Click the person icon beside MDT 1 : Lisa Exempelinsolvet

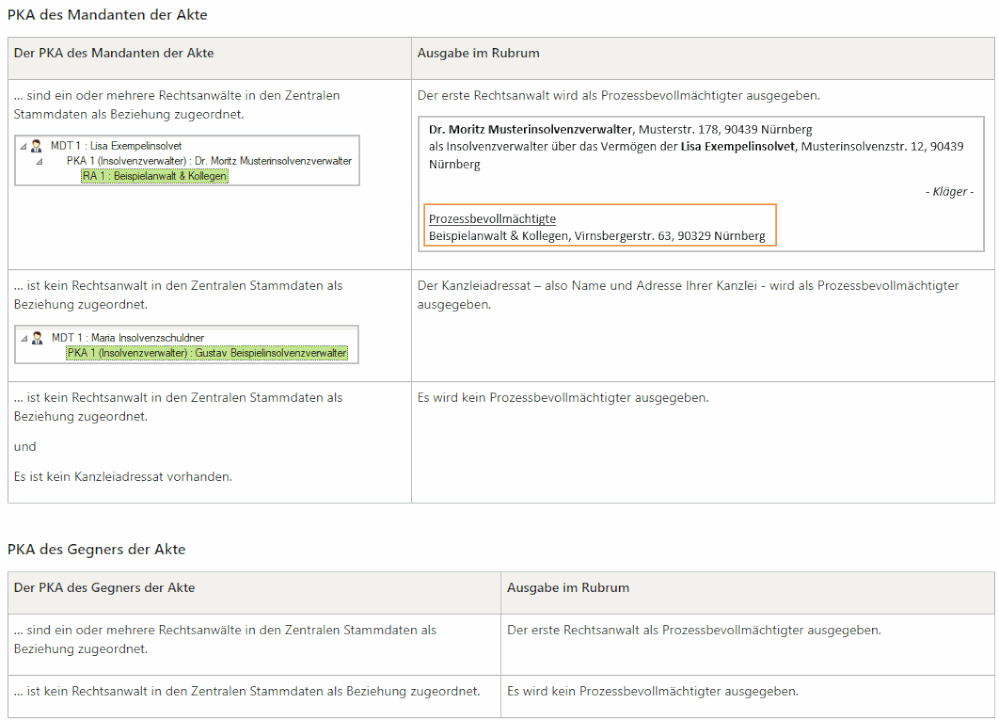tap(36, 146)
